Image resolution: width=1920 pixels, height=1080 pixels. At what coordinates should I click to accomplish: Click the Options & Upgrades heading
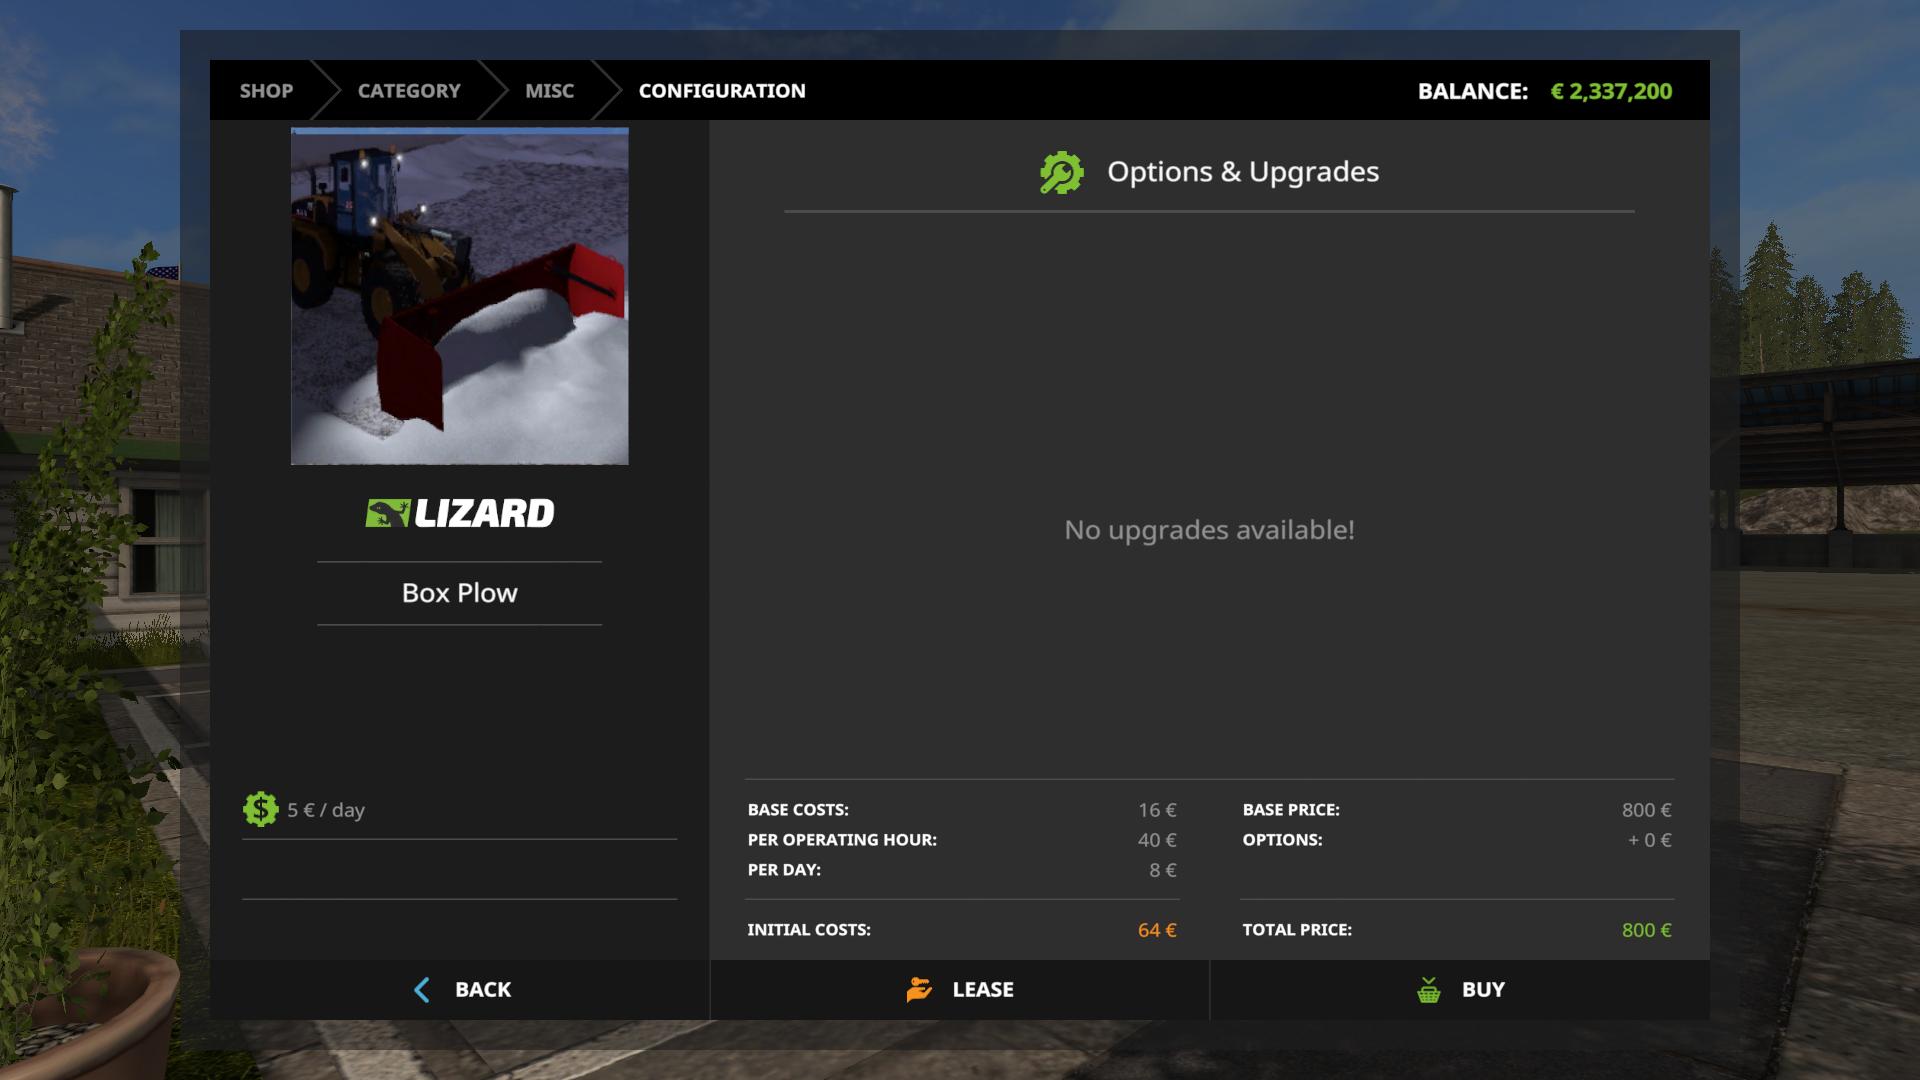1243,172
